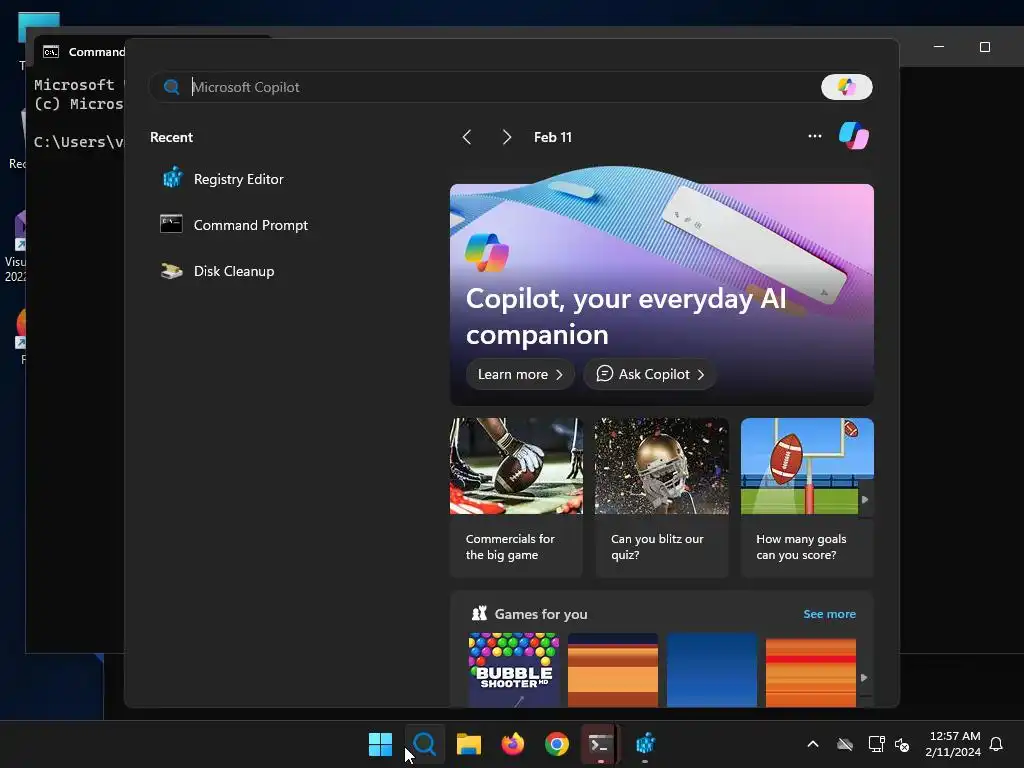The width and height of the screenshot is (1024, 768).
Task: Click the Feb 11 date label
Action: [x=552, y=137]
